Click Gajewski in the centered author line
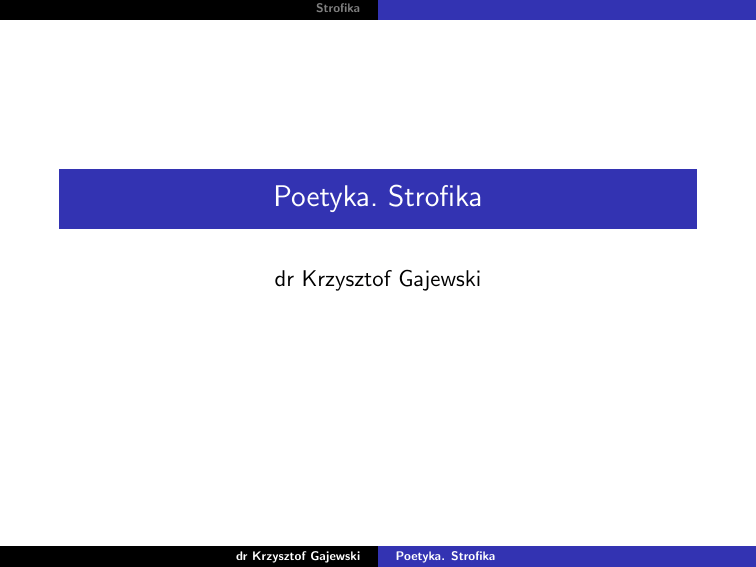The height and width of the screenshot is (567, 756). pos(439,279)
